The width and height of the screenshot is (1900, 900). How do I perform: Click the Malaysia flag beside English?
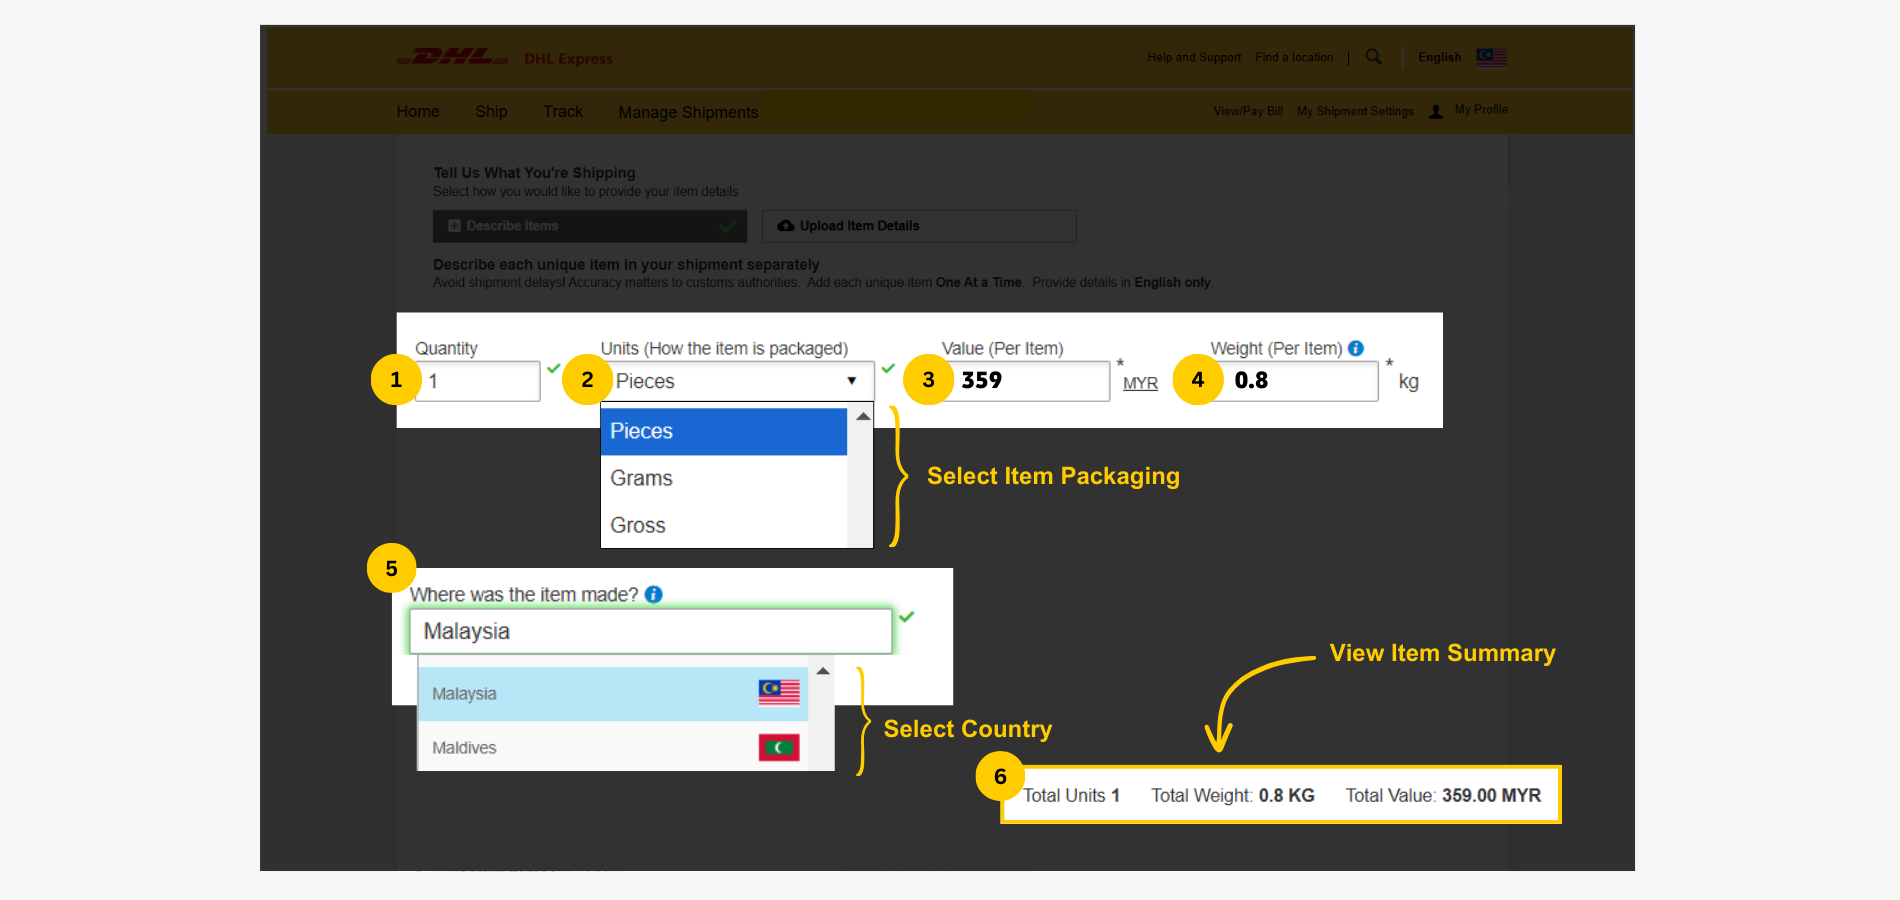[1491, 57]
